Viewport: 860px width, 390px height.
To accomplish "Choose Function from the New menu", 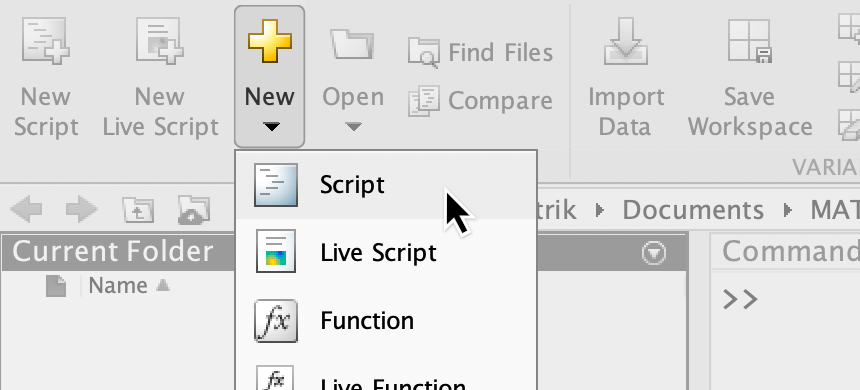I will pos(386,320).
